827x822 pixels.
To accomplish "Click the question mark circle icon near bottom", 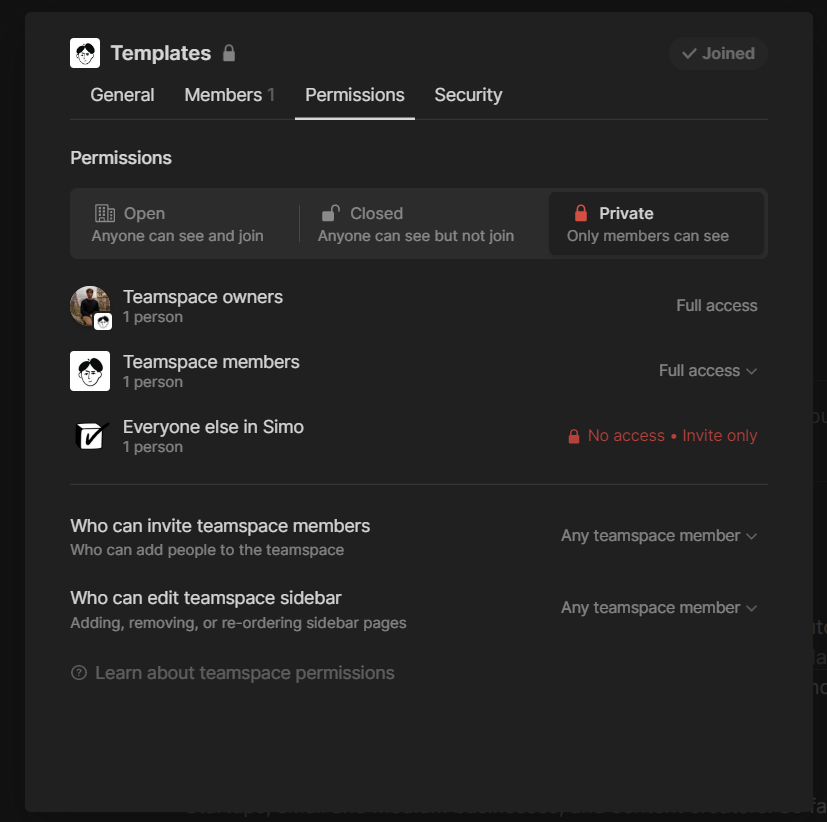I will [x=78, y=672].
